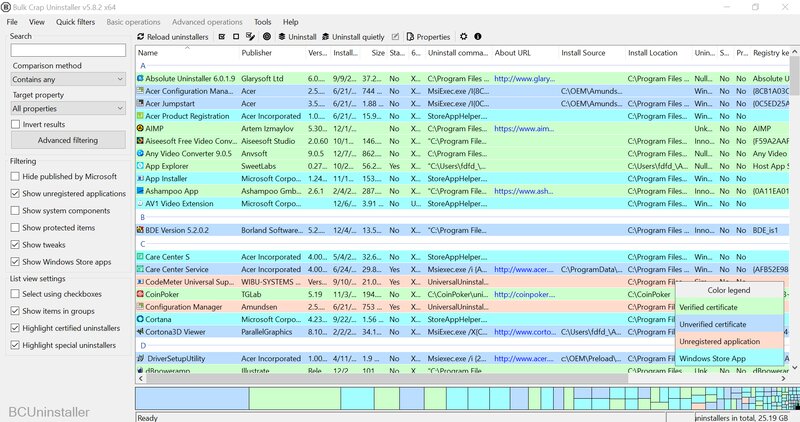Open the Quick filters menu
This screenshot has width=800, height=422.
[76, 22]
